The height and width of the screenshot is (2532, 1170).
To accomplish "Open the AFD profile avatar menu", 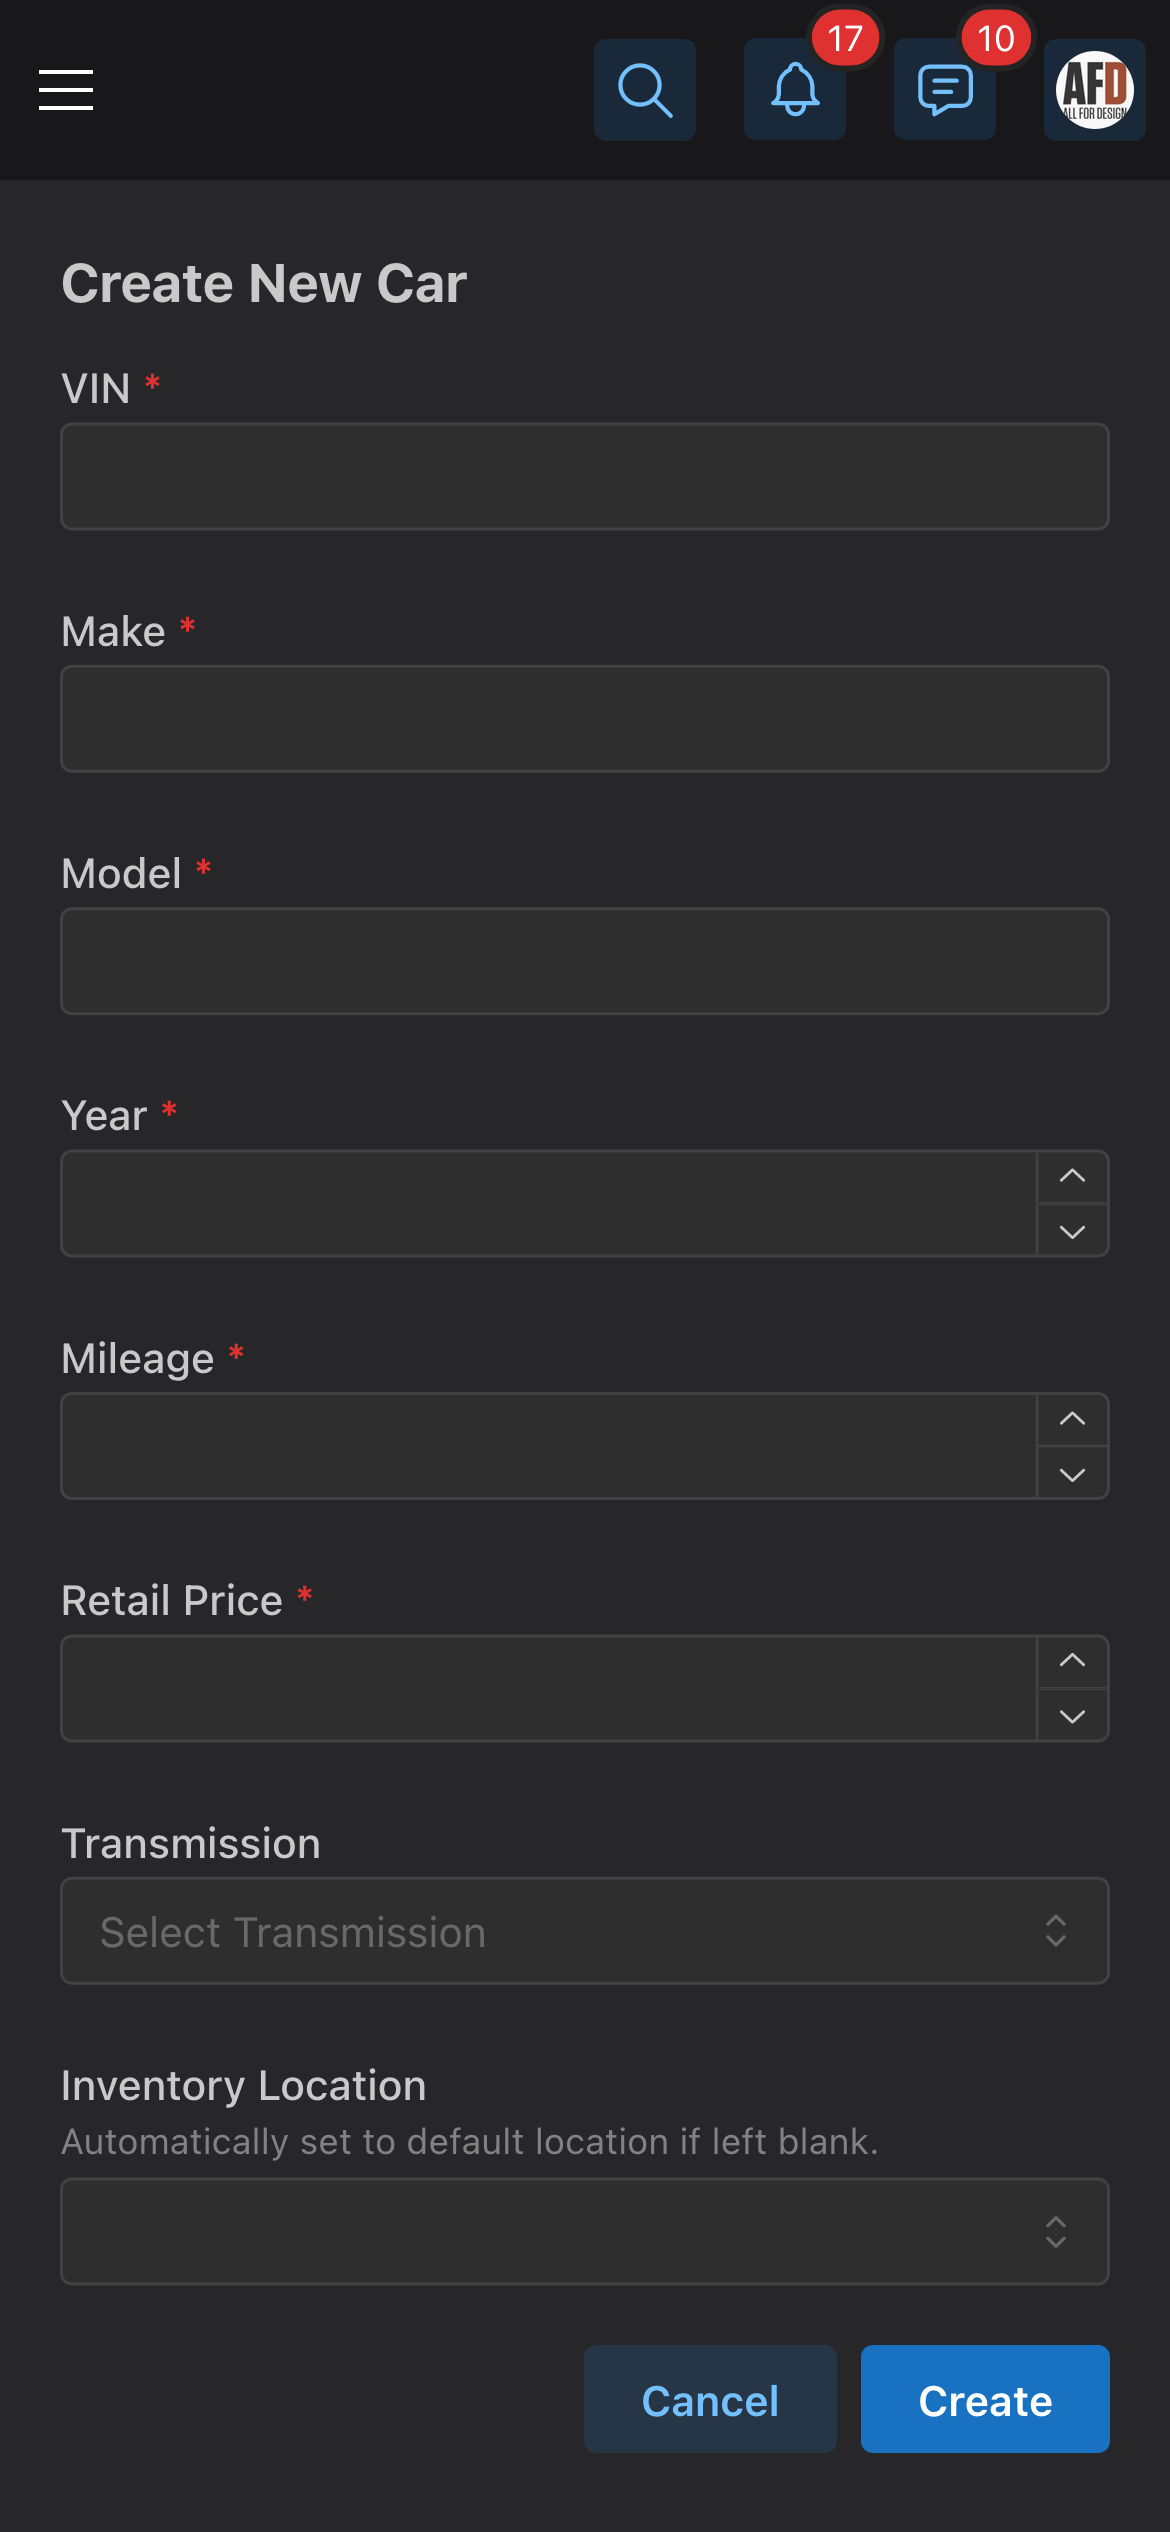I will coord(1095,90).
